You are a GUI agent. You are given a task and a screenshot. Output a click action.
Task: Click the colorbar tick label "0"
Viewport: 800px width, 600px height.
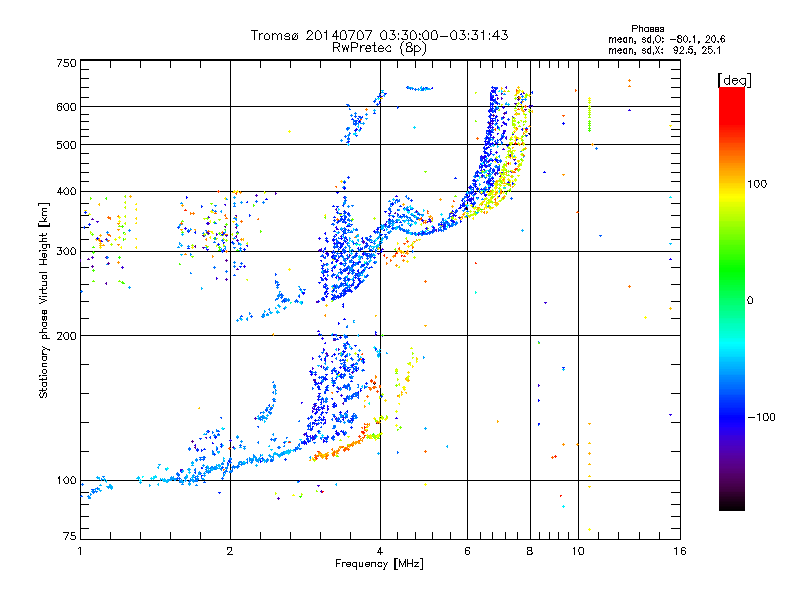pyautogui.click(x=750, y=301)
